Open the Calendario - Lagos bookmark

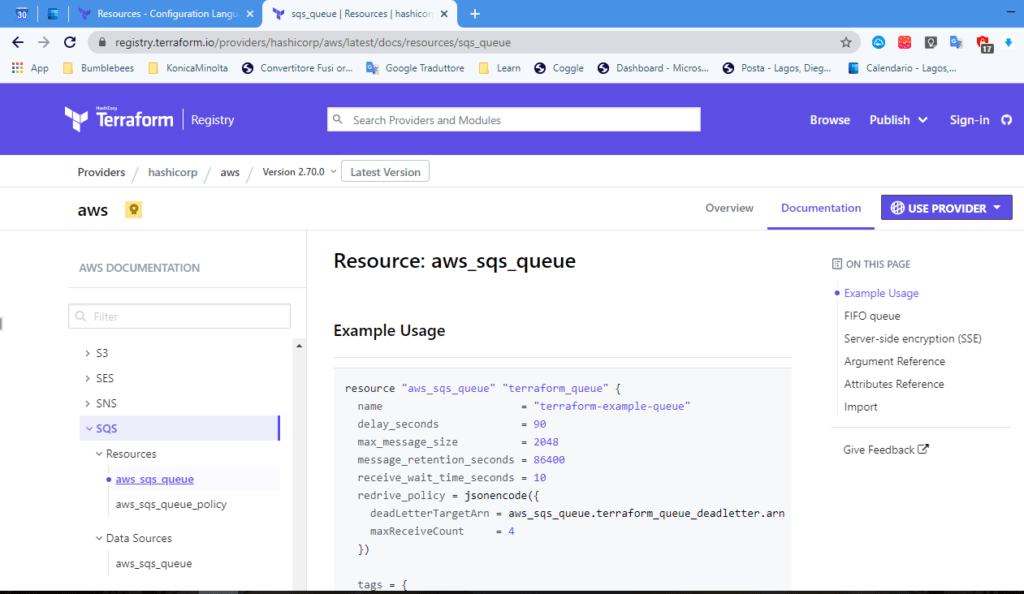[902, 68]
